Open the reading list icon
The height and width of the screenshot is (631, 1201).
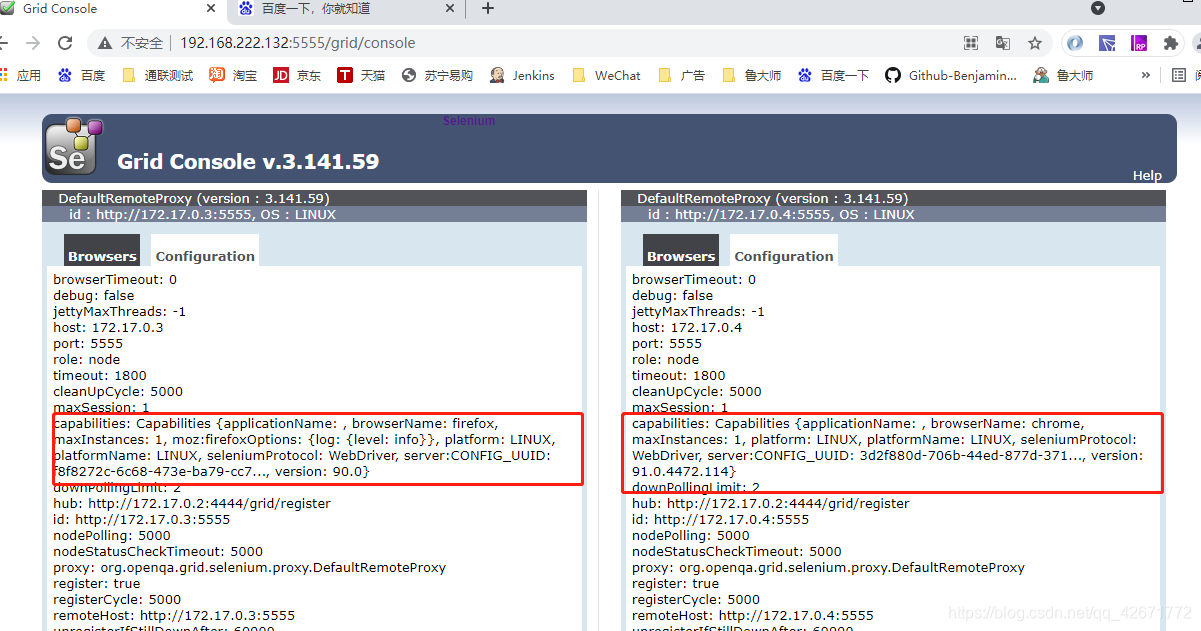click(1180, 74)
